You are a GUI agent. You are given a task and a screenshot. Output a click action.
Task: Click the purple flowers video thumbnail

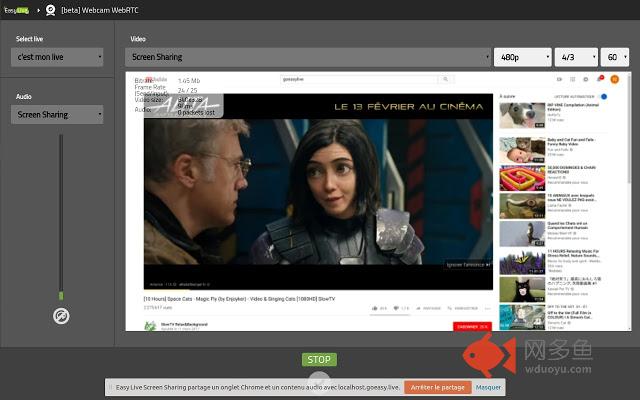coord(522,261)
